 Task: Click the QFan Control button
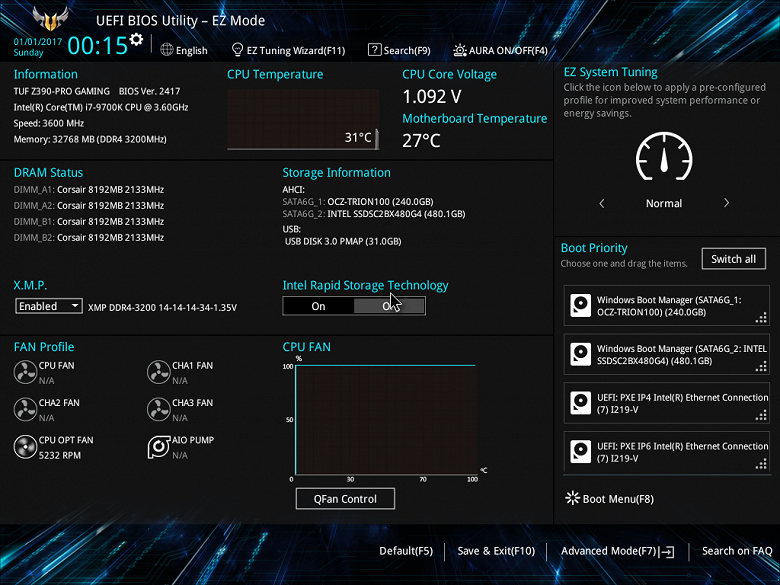tap(345, 498)
